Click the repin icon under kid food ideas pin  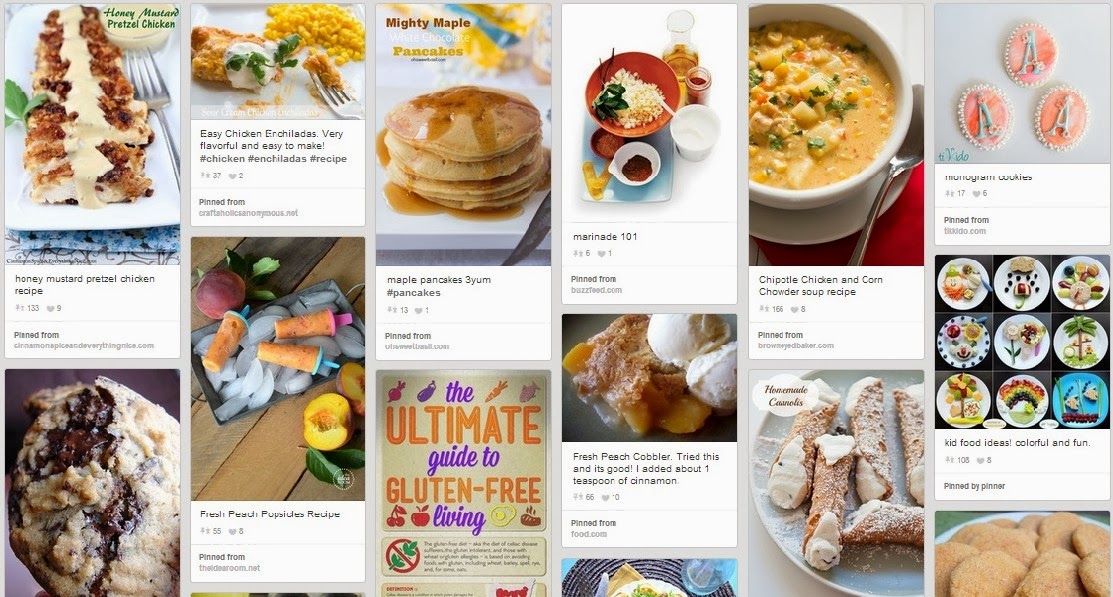coord(949,460)
